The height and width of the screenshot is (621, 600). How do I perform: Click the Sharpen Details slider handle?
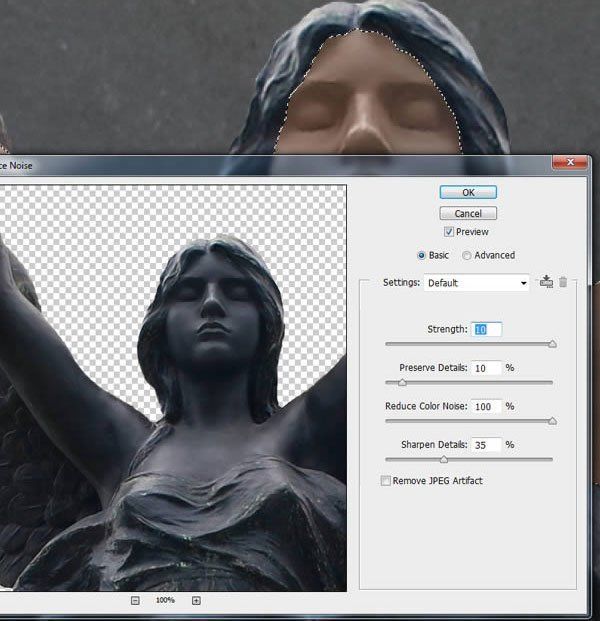coord(444,459)
